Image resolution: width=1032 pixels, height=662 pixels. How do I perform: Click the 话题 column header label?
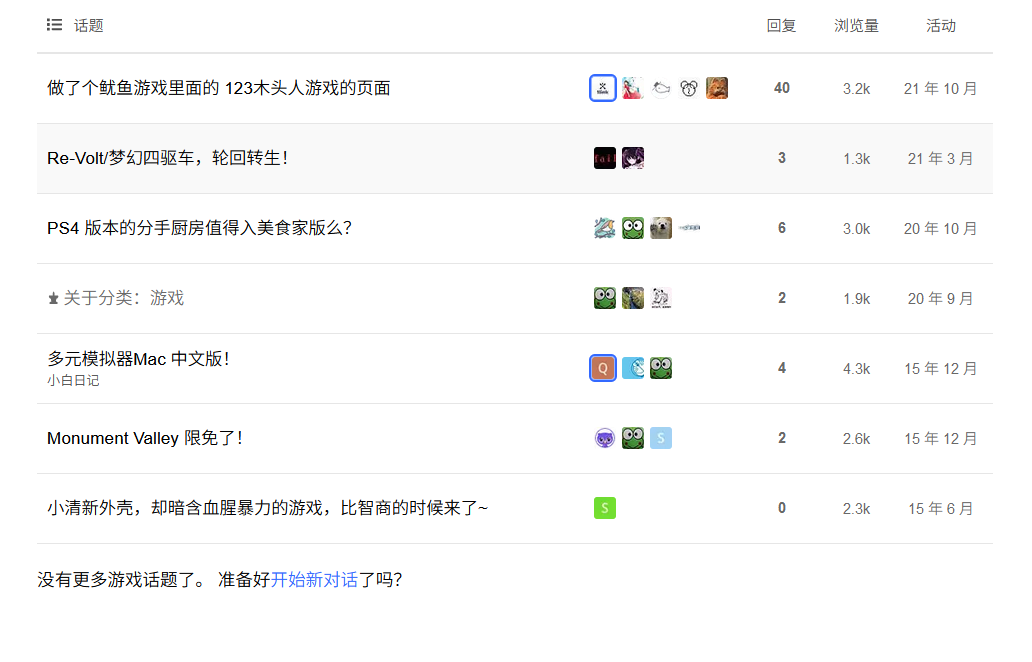click(x=88, y=26)
